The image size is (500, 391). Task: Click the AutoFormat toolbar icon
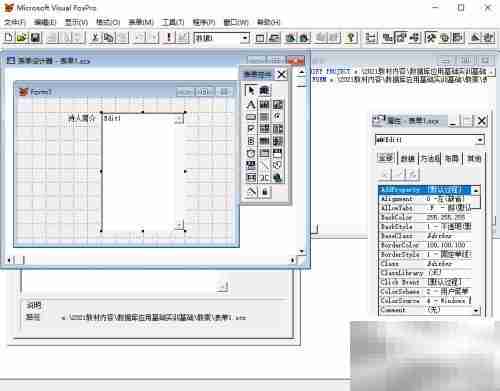point(489,38)
